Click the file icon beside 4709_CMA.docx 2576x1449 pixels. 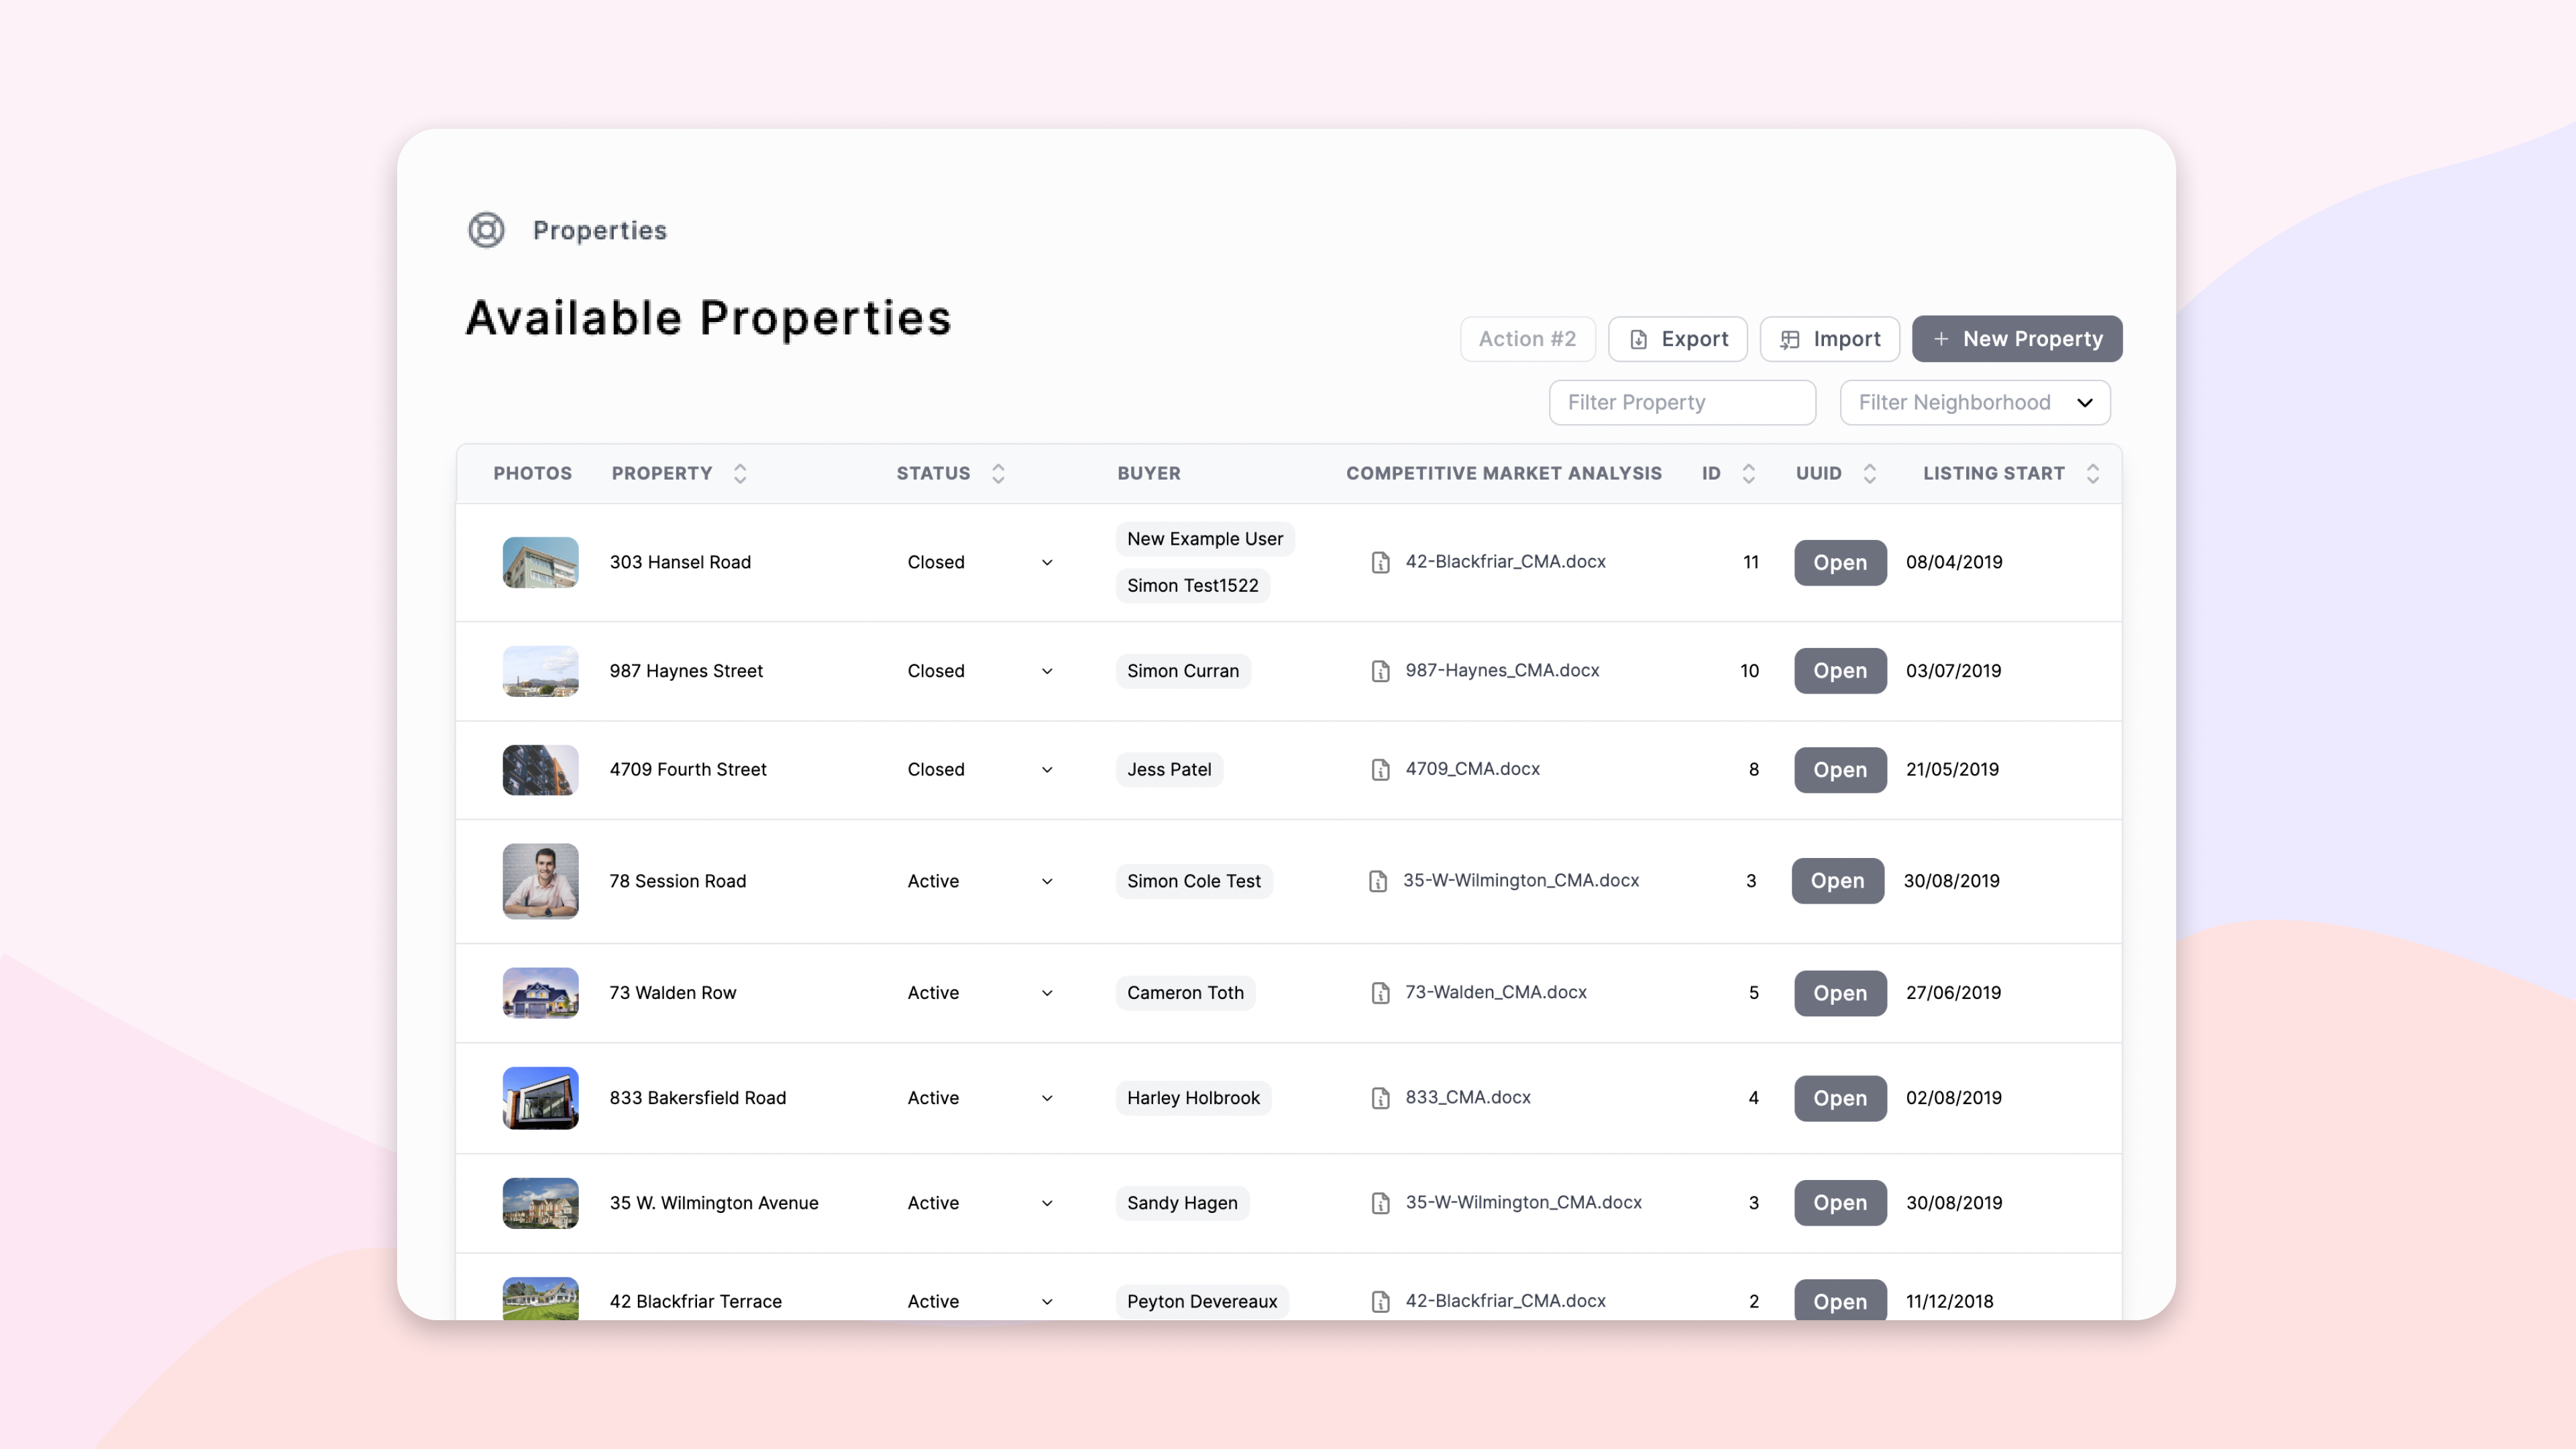[x=1380, y=769]
